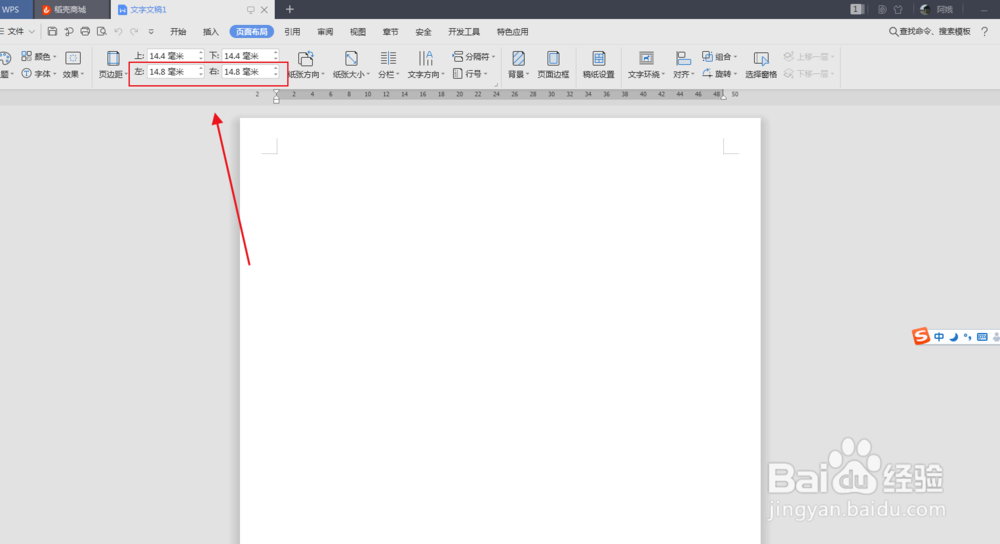Click the Save icon in quick toolbar

coord(52,31)
